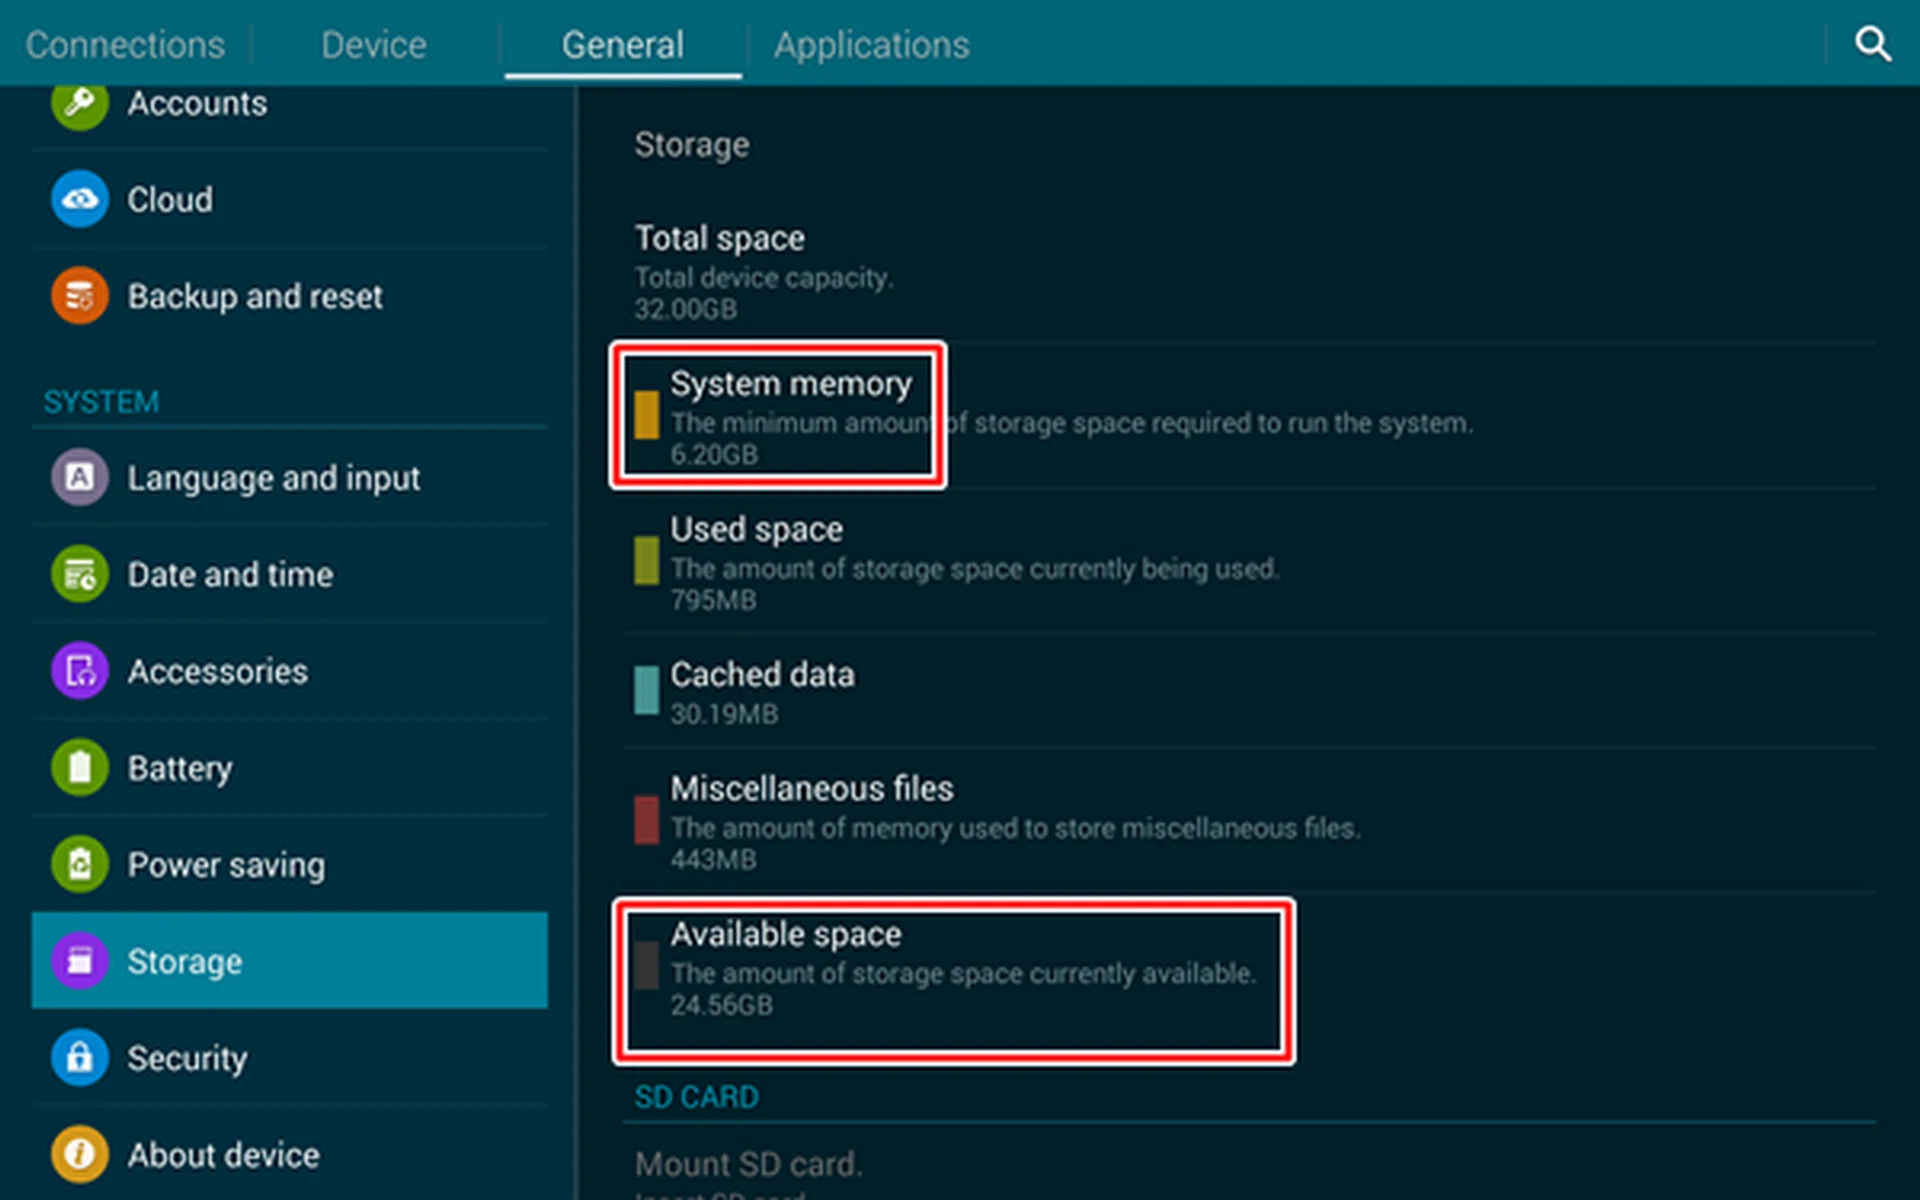Select Mount SD card
Viewport: 1920px width, 1200px height.
tap(747, 1163)
